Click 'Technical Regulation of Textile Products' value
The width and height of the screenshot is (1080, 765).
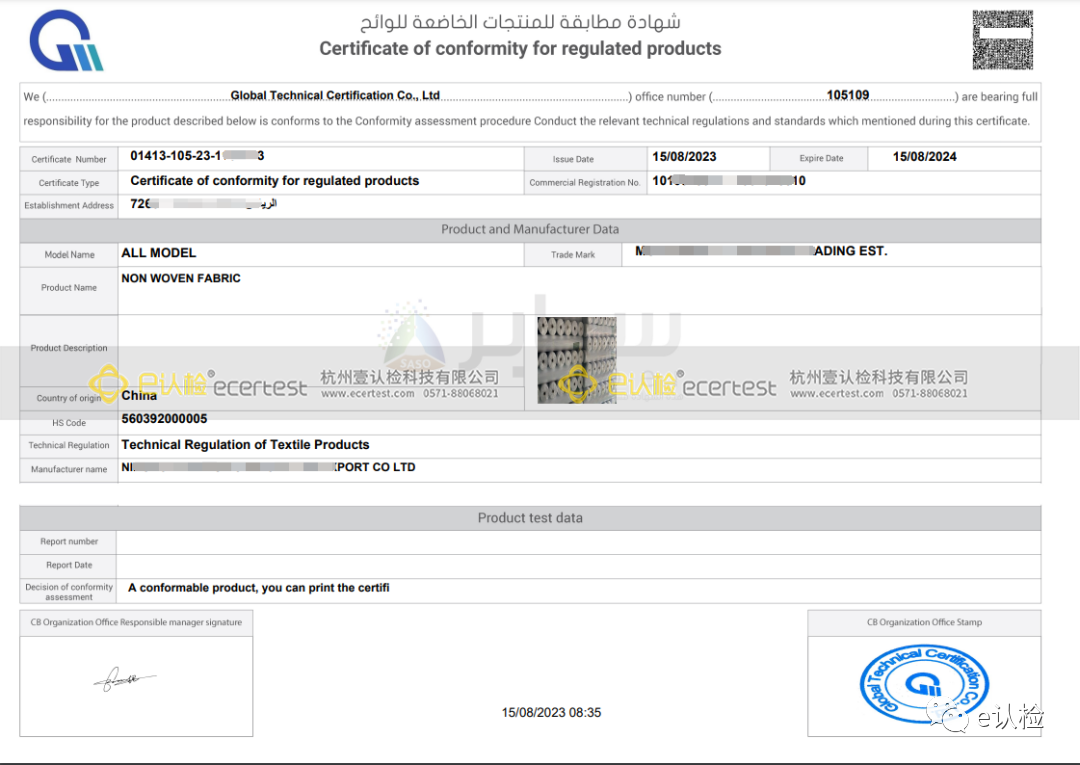245,445
